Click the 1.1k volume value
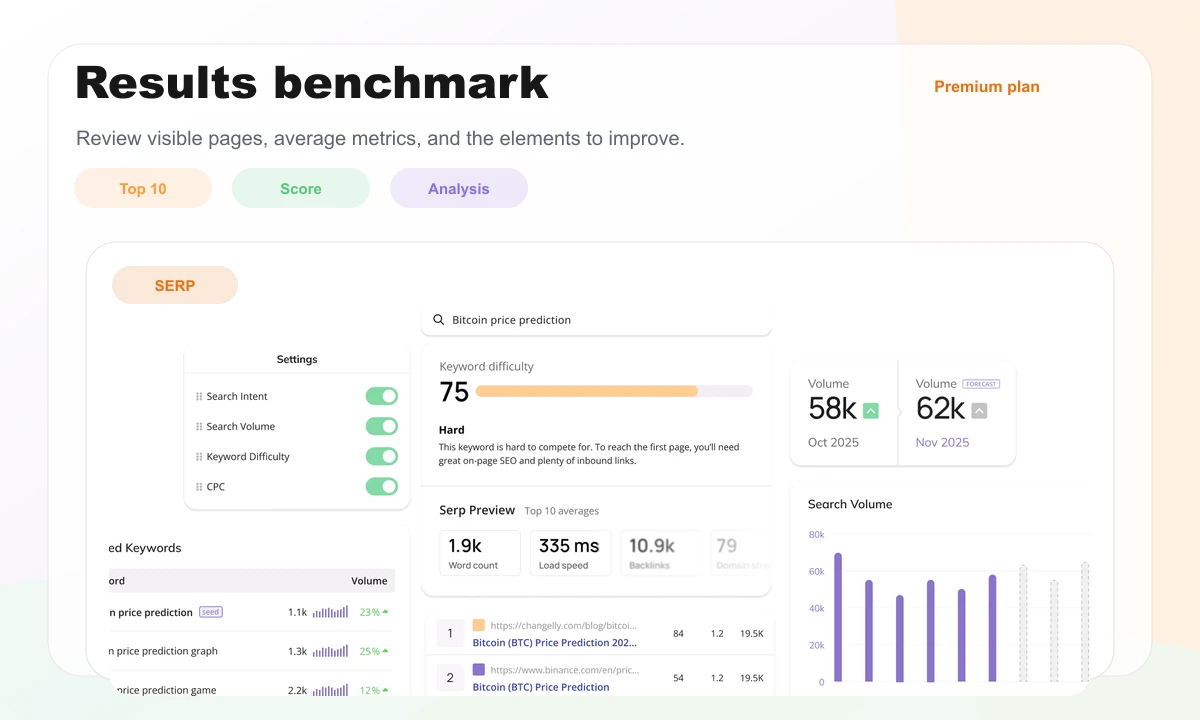The height and width of the screenshot is (720, 1200). pos(297,612)
